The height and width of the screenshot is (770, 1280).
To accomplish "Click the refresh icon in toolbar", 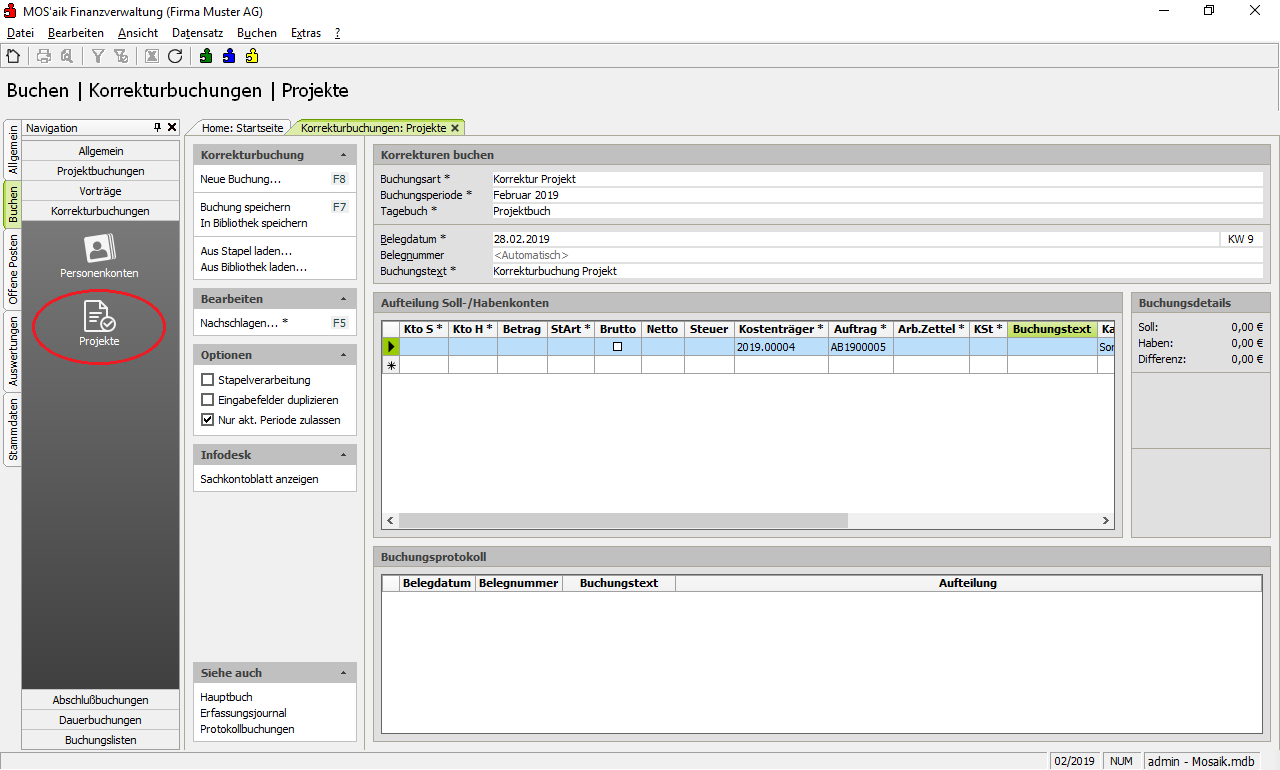I will [175, 56].
